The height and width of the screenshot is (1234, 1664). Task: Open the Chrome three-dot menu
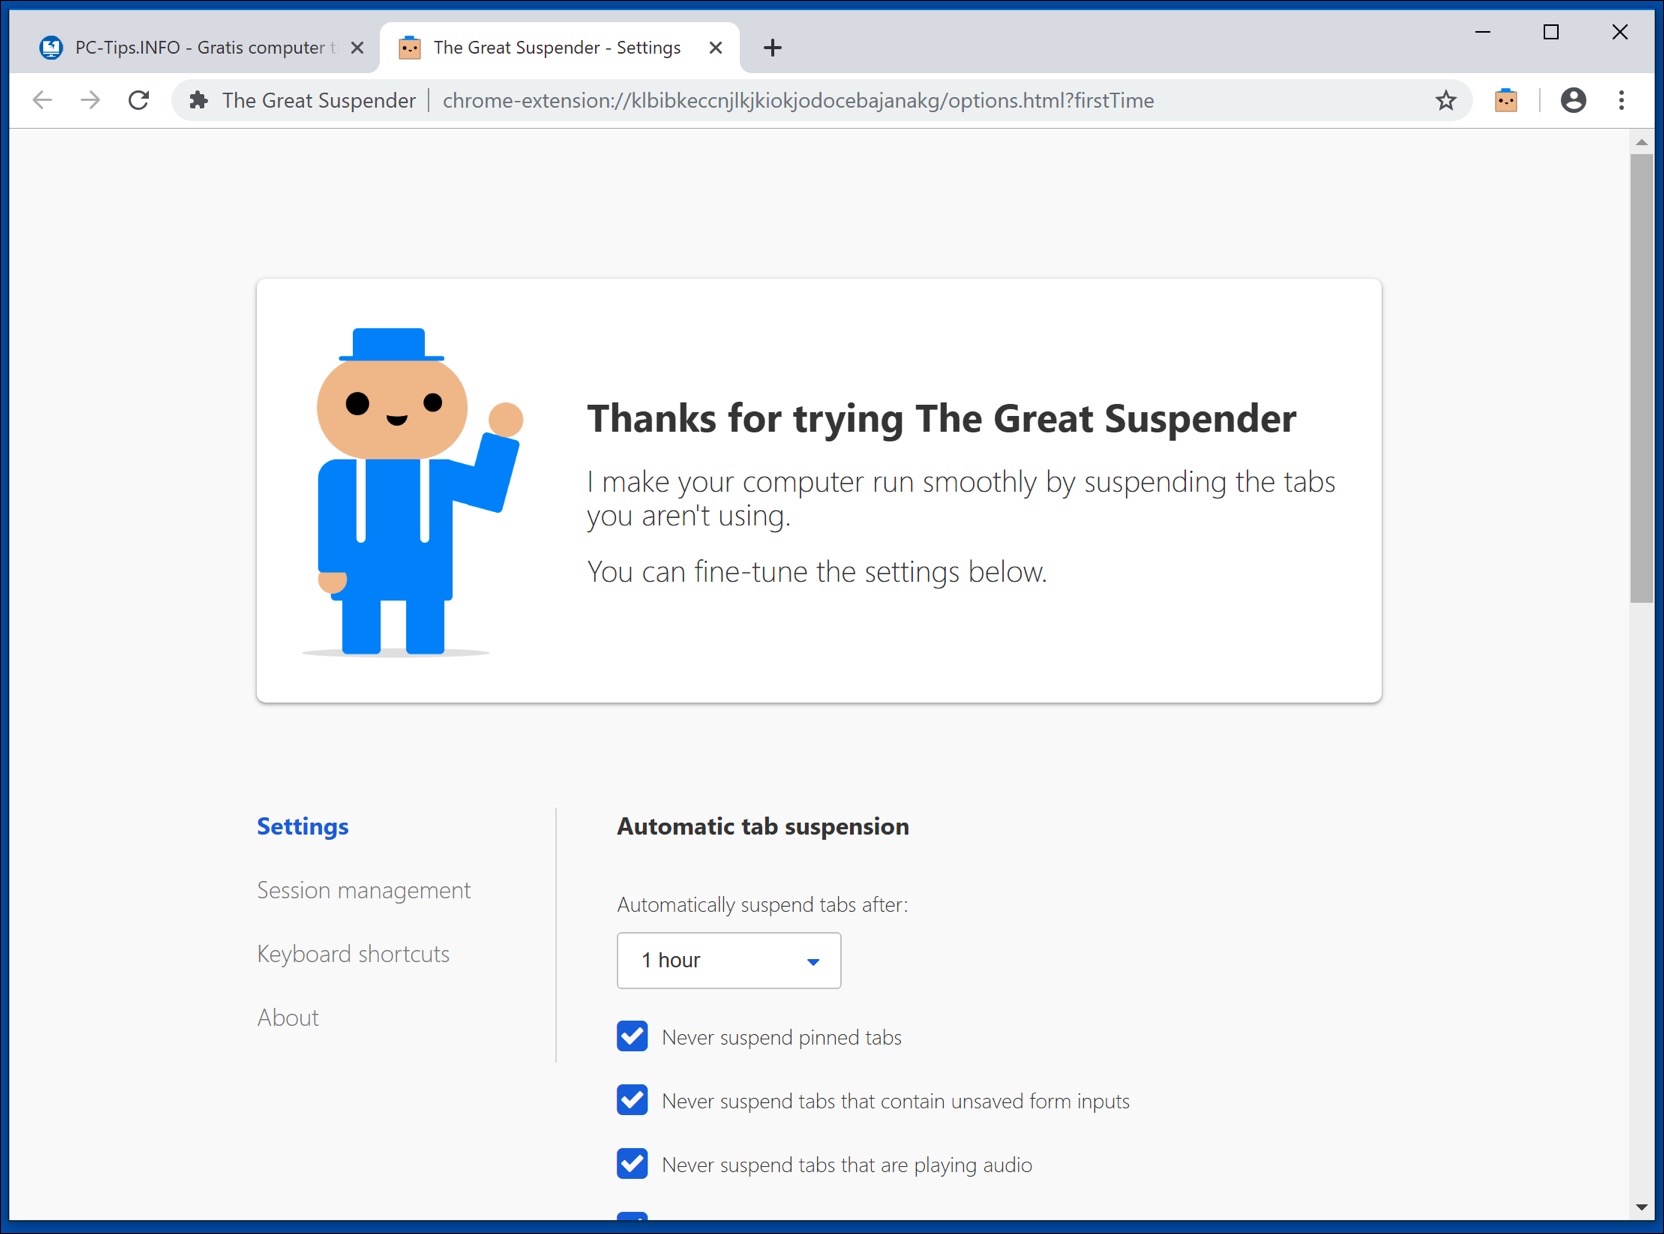(1621, 100)
